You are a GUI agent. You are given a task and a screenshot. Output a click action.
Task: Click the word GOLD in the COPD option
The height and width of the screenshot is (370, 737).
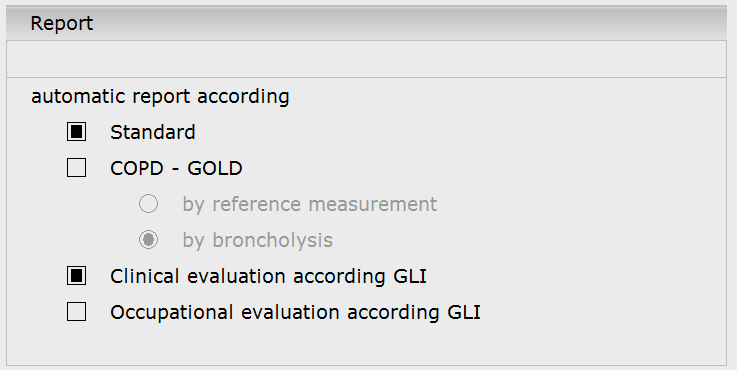pos(215,168)
